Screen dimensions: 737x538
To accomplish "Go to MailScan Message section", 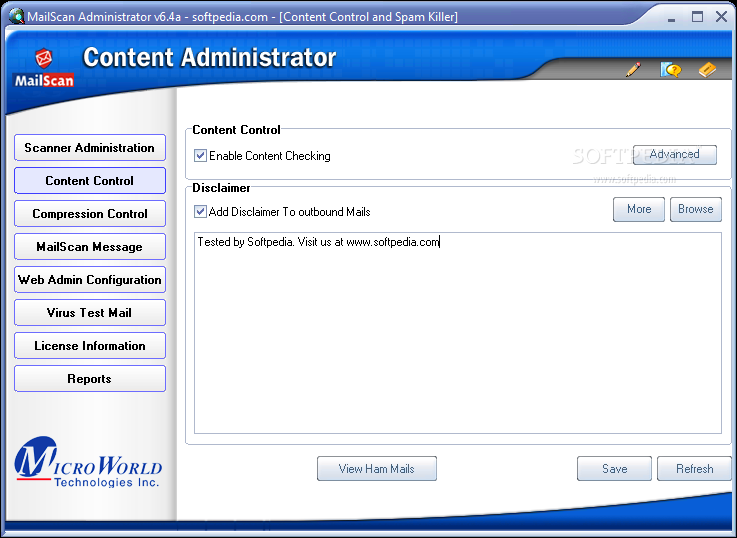I will coord(90,246).
